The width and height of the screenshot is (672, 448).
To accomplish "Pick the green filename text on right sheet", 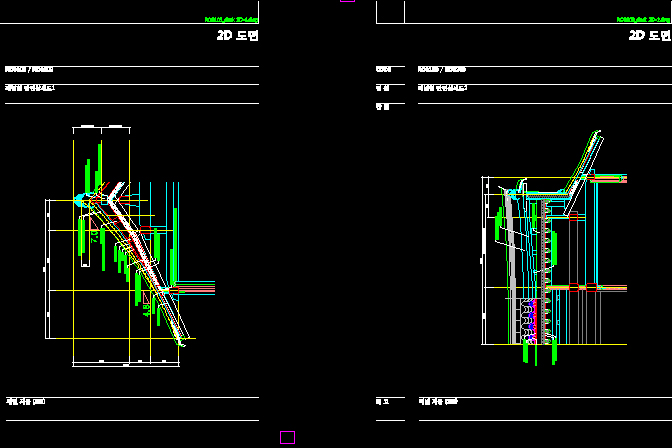I will pyautogui.click(x=643, y=20).
